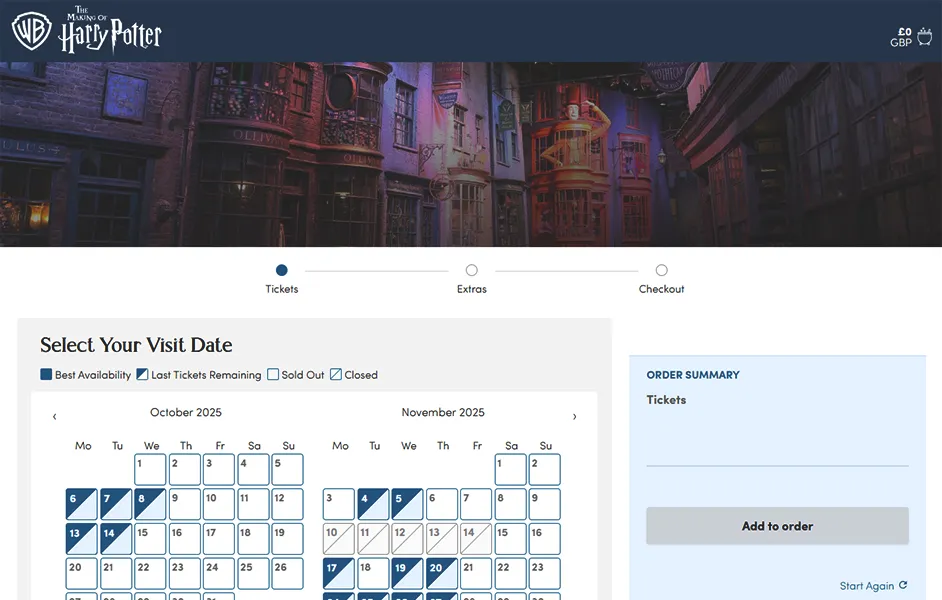Select the Checkout step
Viewport: 942px width, 600px height.
[x=662, y=270]
